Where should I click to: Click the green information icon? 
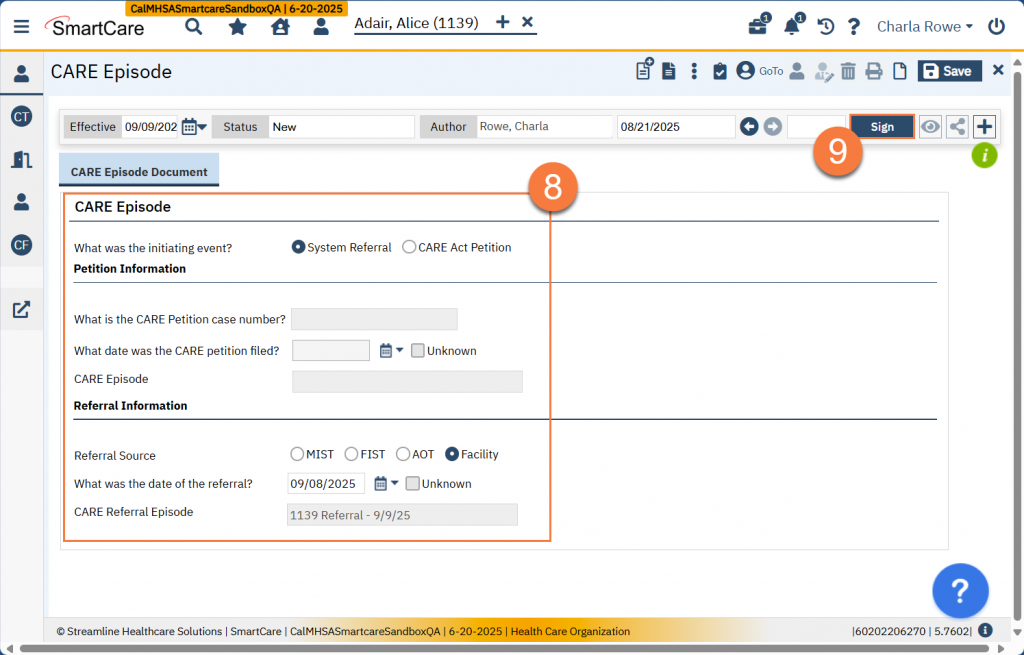tap(984, 155)
